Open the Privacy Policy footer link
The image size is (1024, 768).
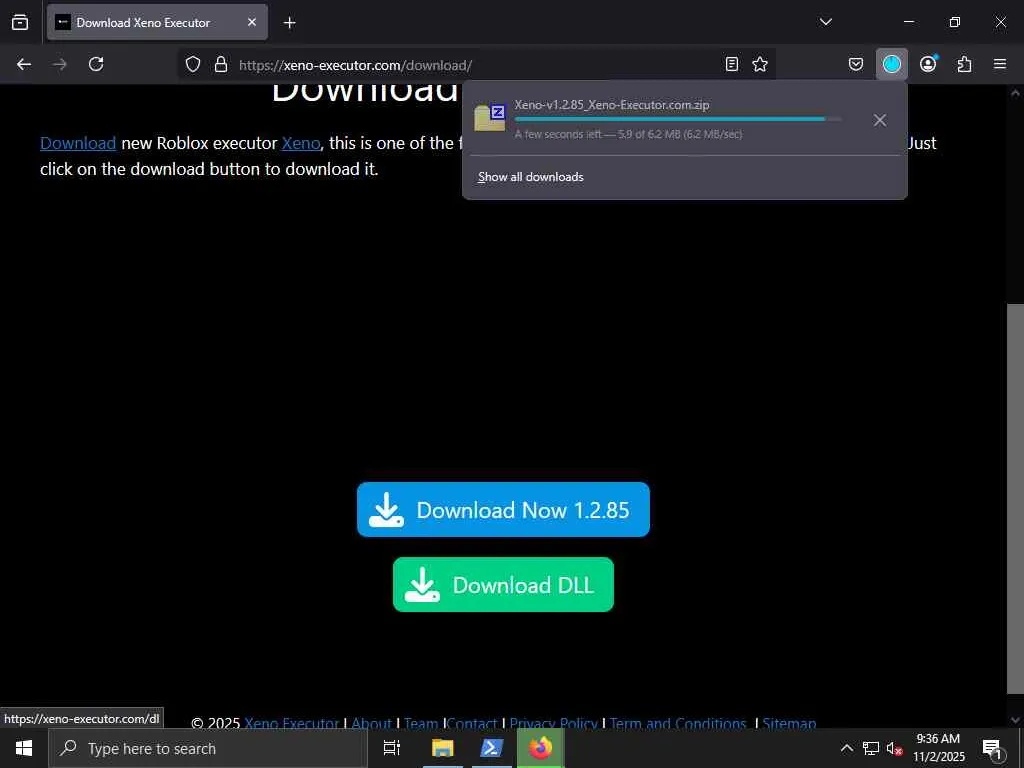pos(553,723)
